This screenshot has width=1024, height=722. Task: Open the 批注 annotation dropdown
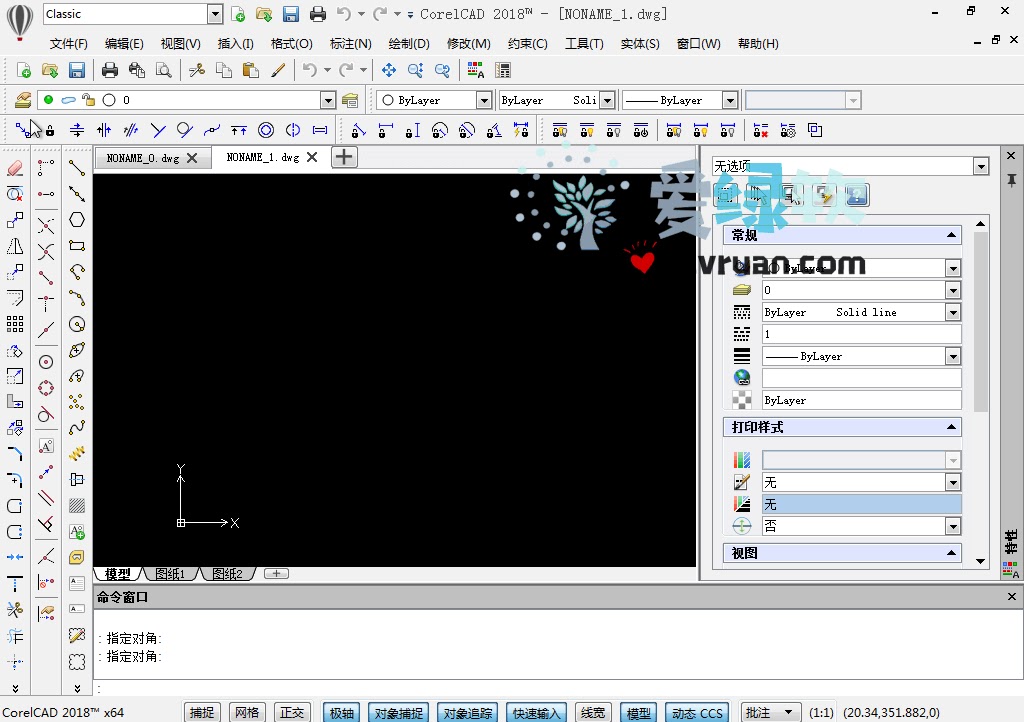[771, 713]
